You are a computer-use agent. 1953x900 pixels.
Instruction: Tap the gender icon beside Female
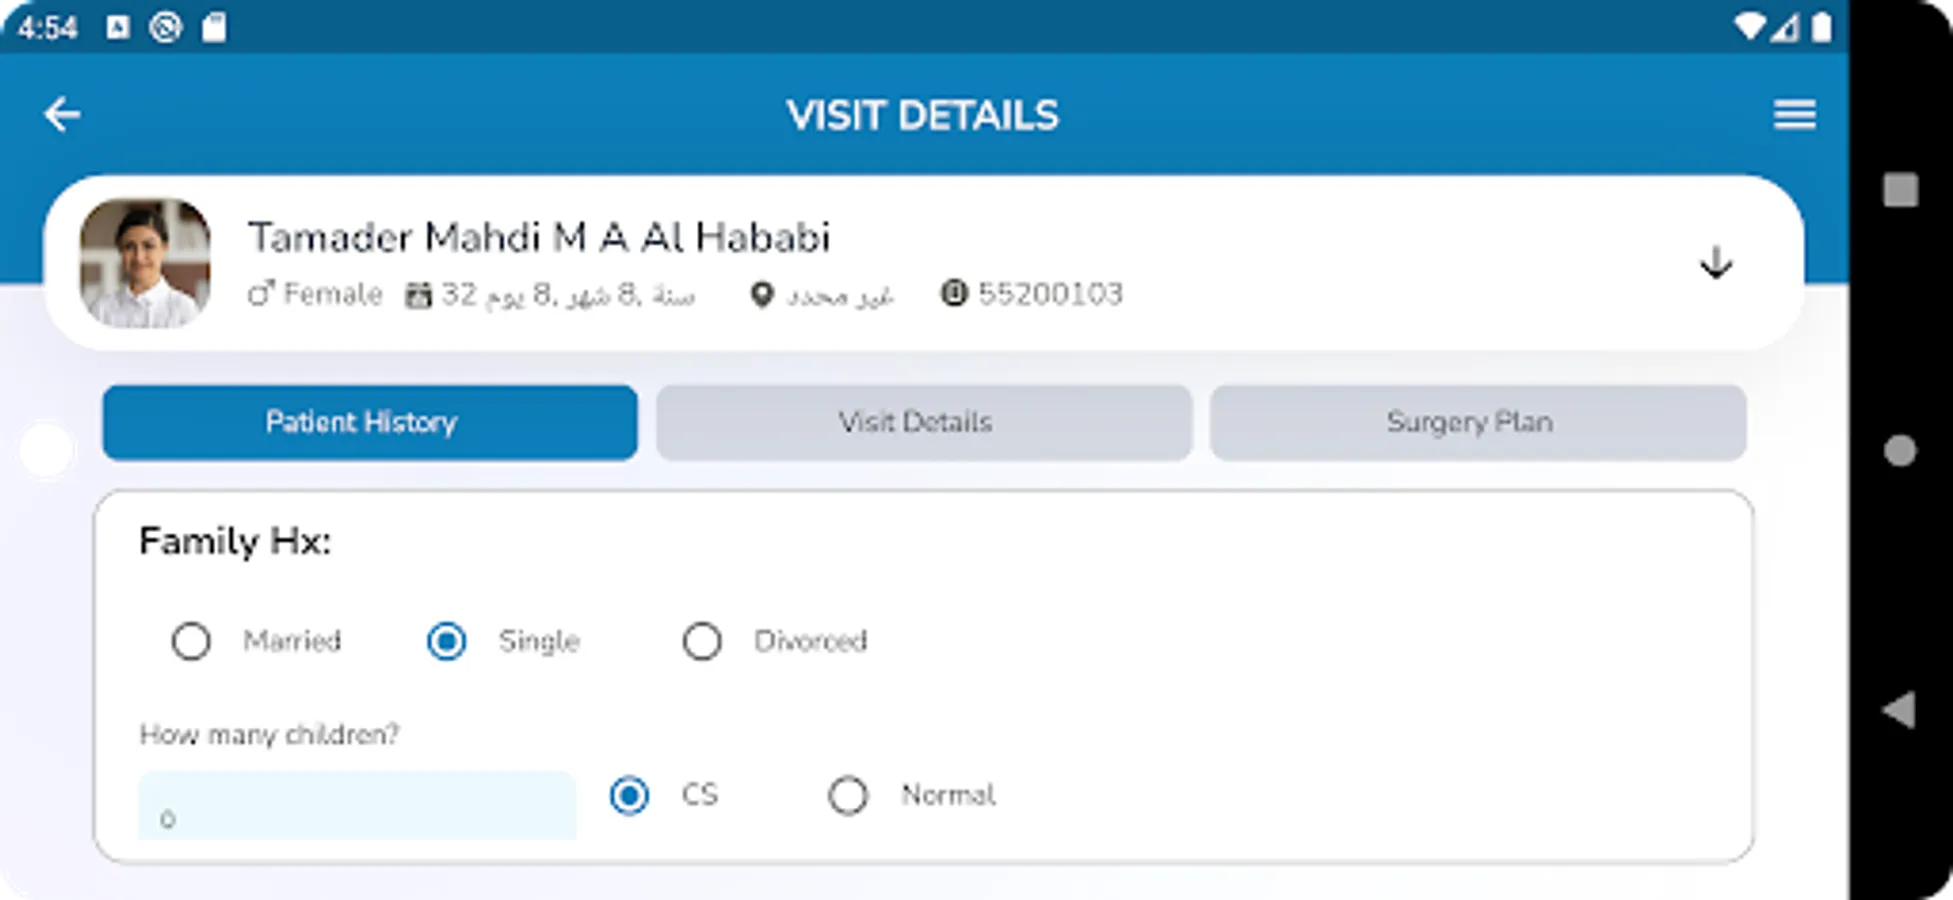[261, 294]
